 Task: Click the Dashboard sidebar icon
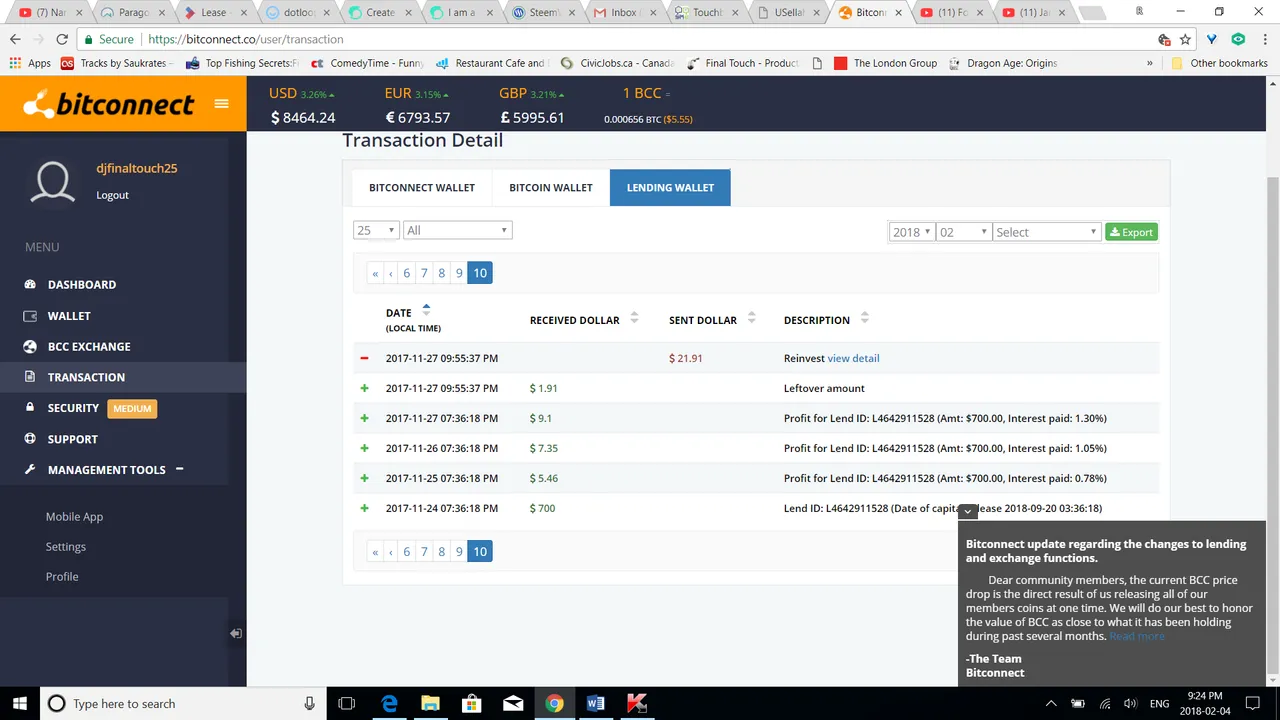click(x=30, y=284)
